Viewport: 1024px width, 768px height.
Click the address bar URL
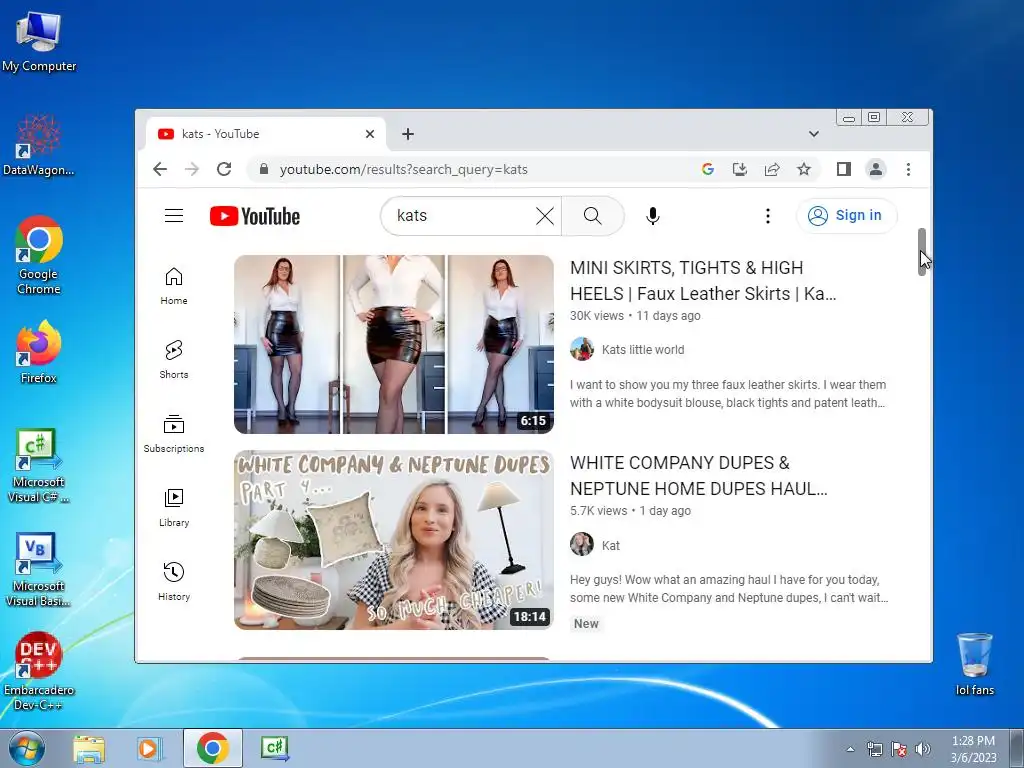click(404, 170)
